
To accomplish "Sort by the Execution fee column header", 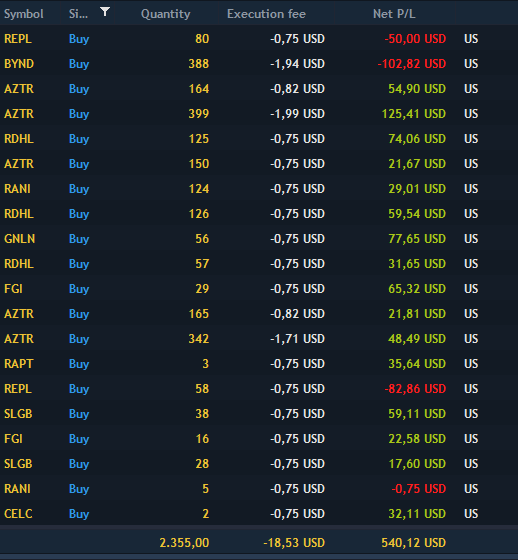I will [x=266, y=14].
